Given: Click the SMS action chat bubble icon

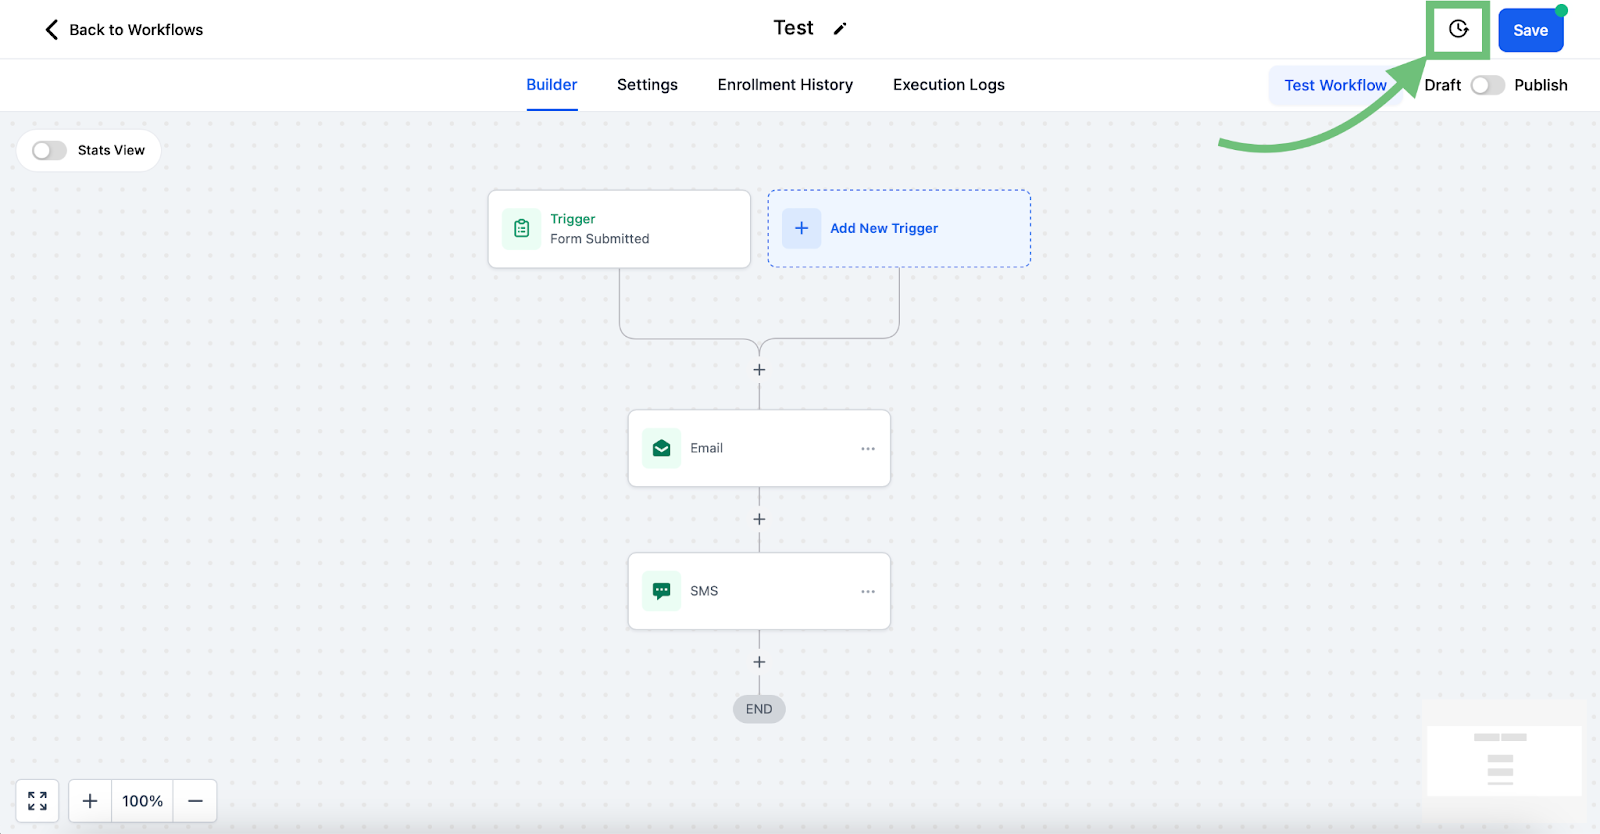Looking at the screenshot, I should [x=661, y=591].
